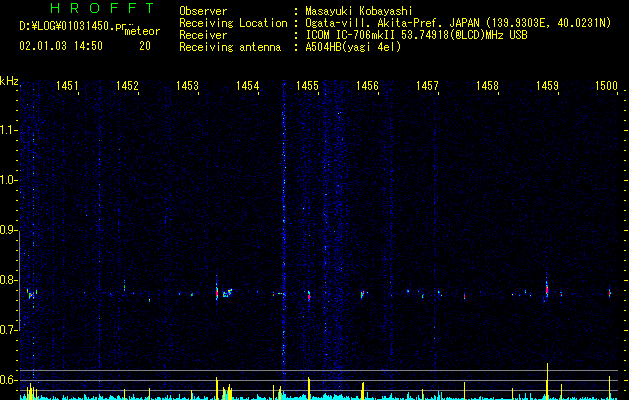
Task: Click observer name Masayuki Kobayashi
Action: click(x=359, y=11)
